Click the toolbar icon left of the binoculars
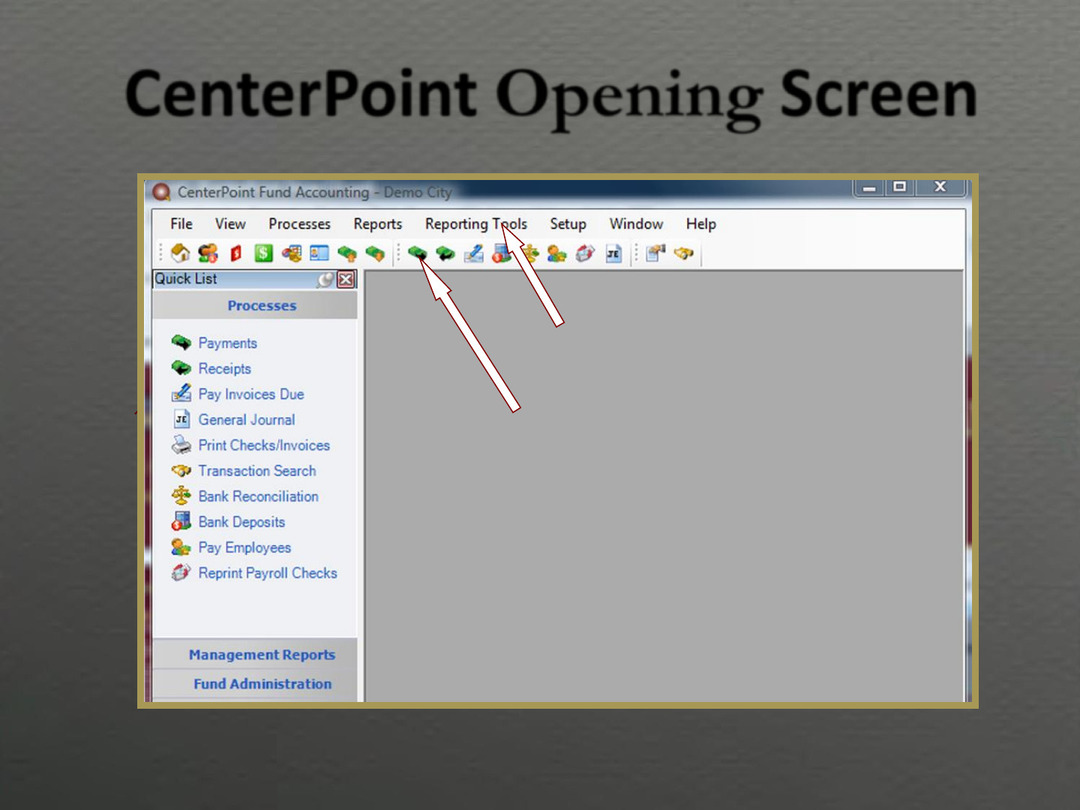Viewport: 1080px width, 810px height. pos(656,253)
